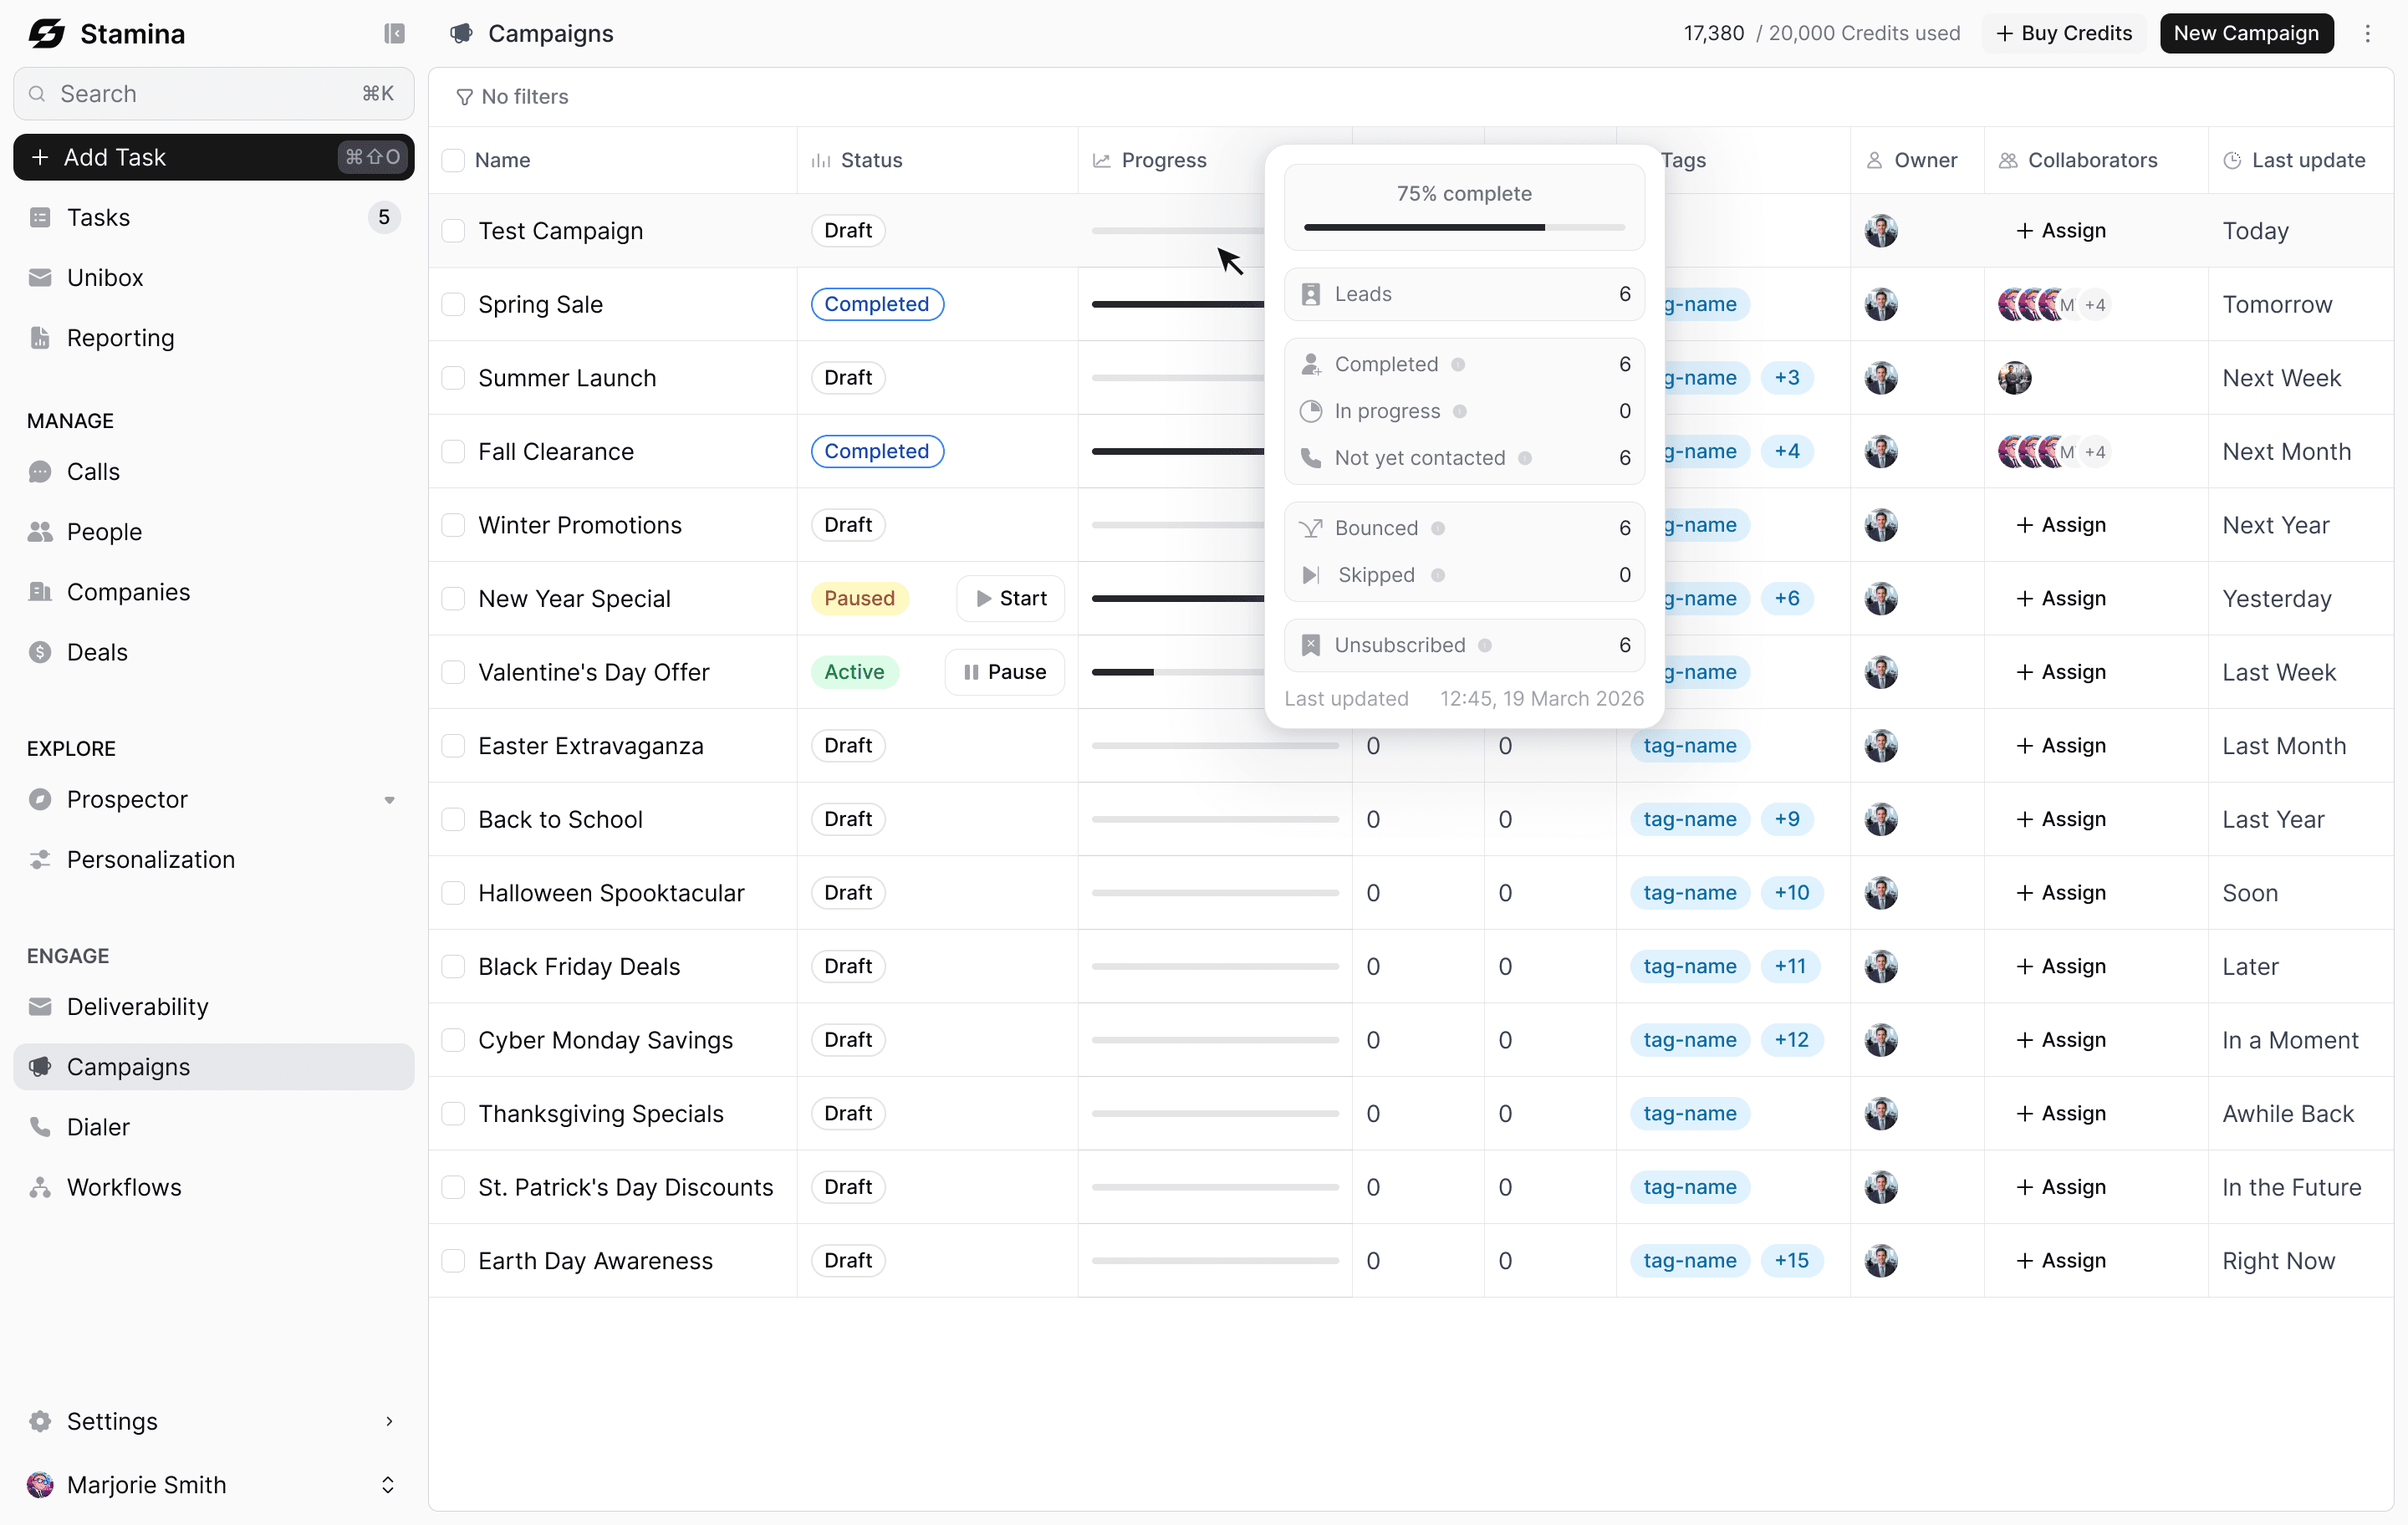Select the Black Friday Deals checkbox

tap(453, 966)
